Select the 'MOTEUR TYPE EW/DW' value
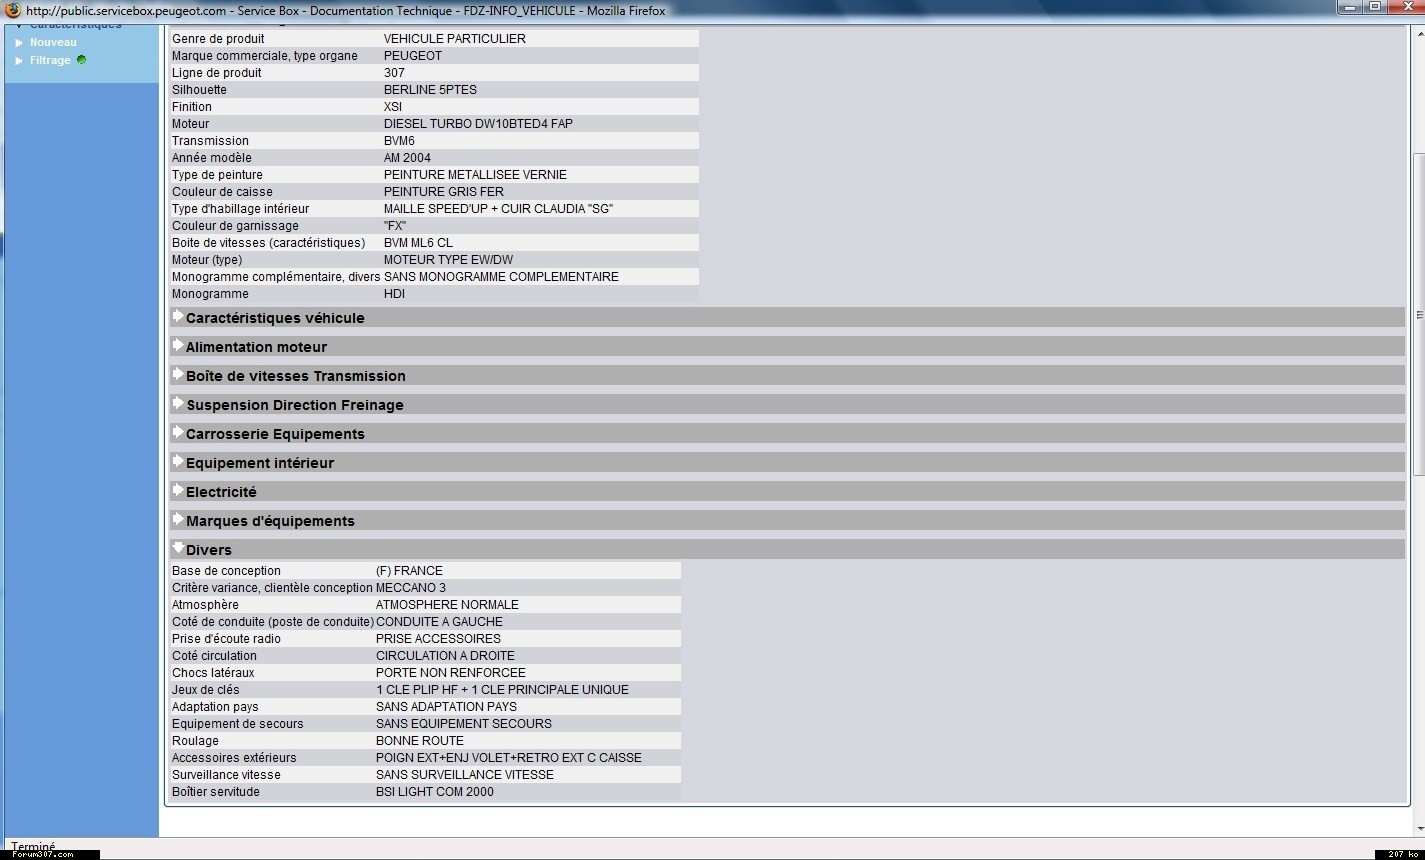This screenshot has height=860, width=1425. pyautogui.click(x=448, y=260)
